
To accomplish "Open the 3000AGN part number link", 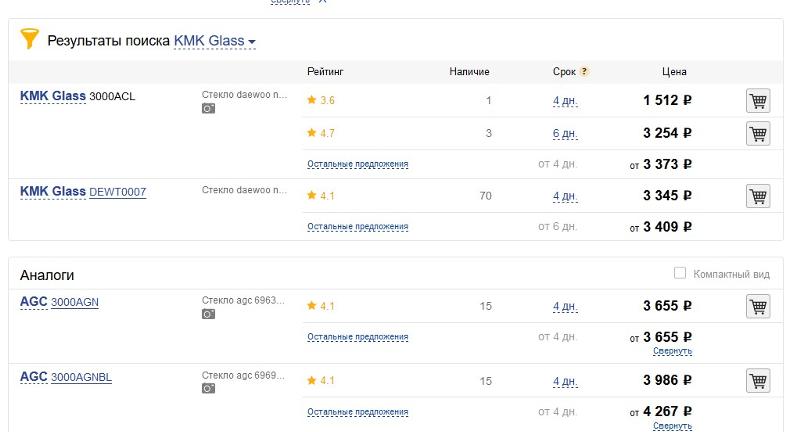I will tap(75, 302).
